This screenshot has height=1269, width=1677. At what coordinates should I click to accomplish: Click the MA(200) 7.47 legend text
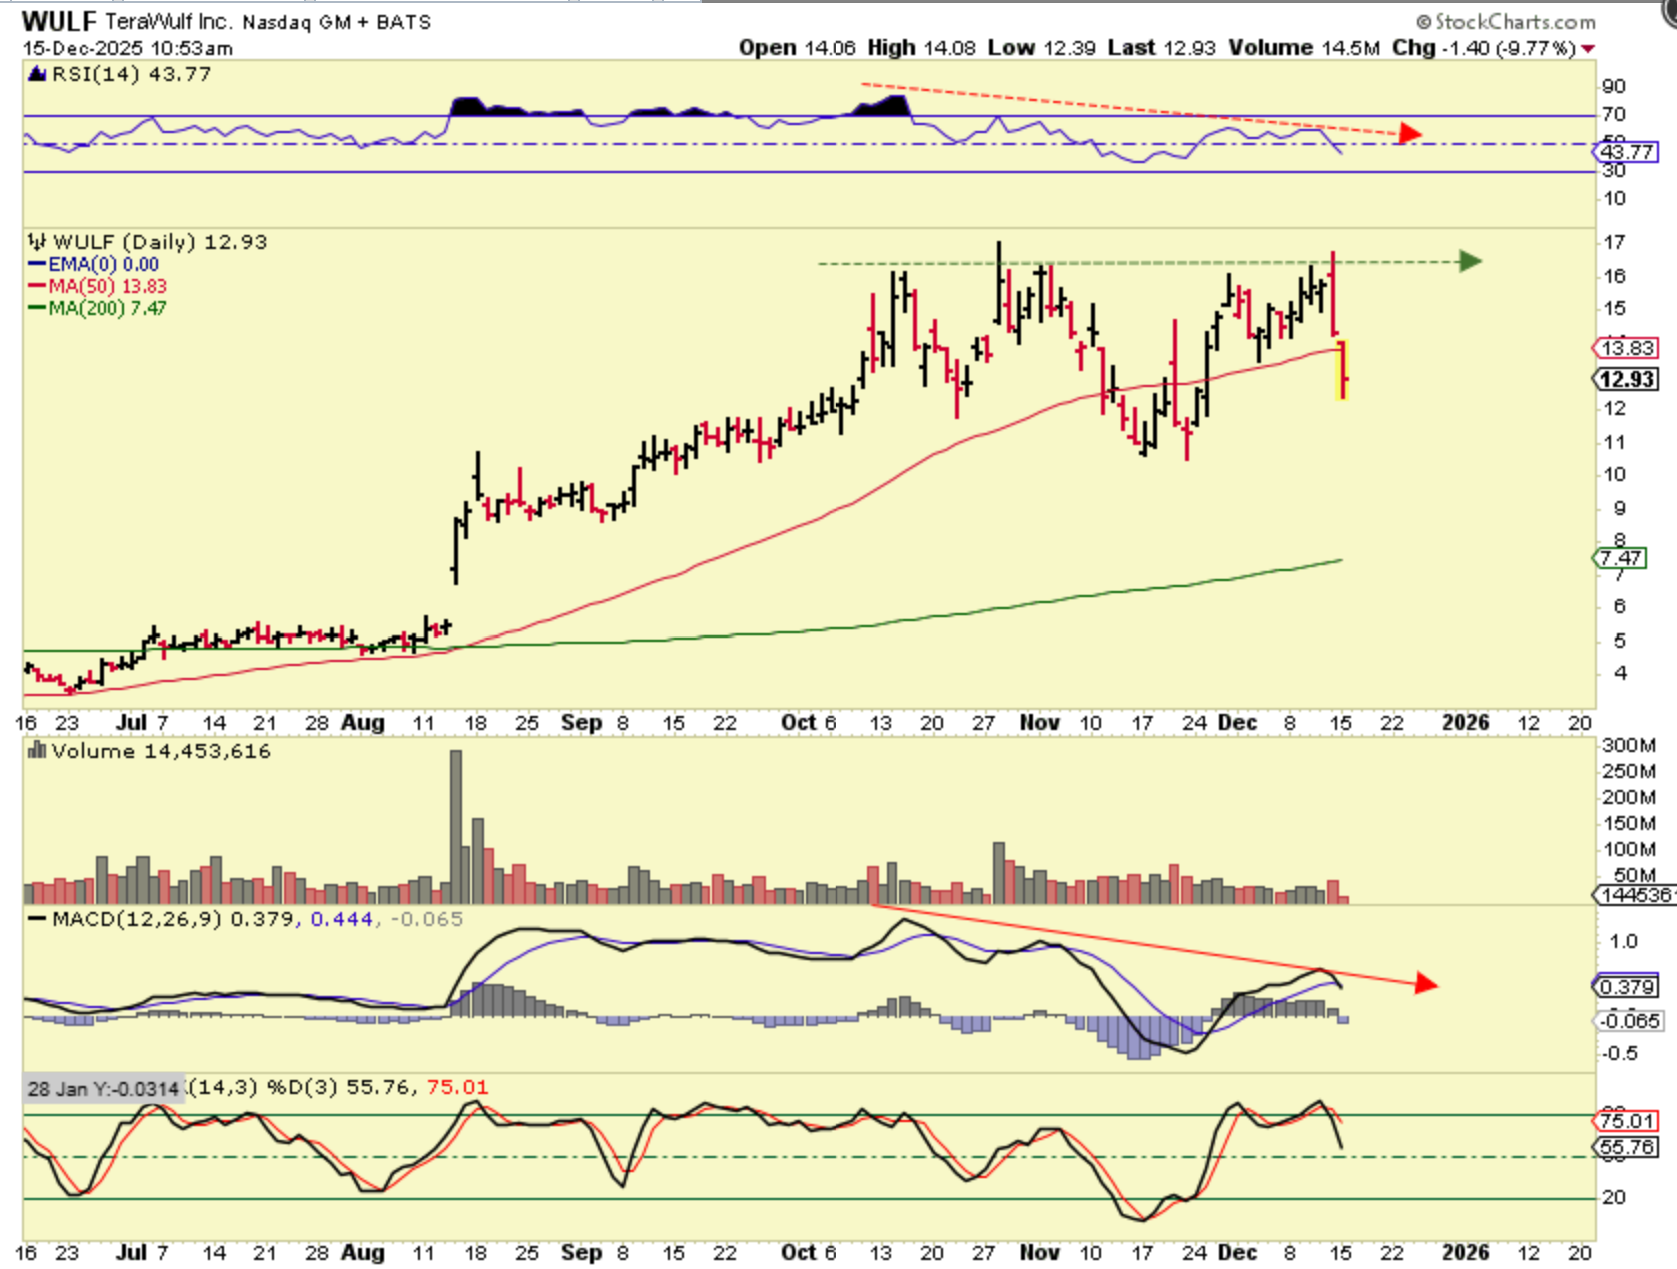[108, 308]
